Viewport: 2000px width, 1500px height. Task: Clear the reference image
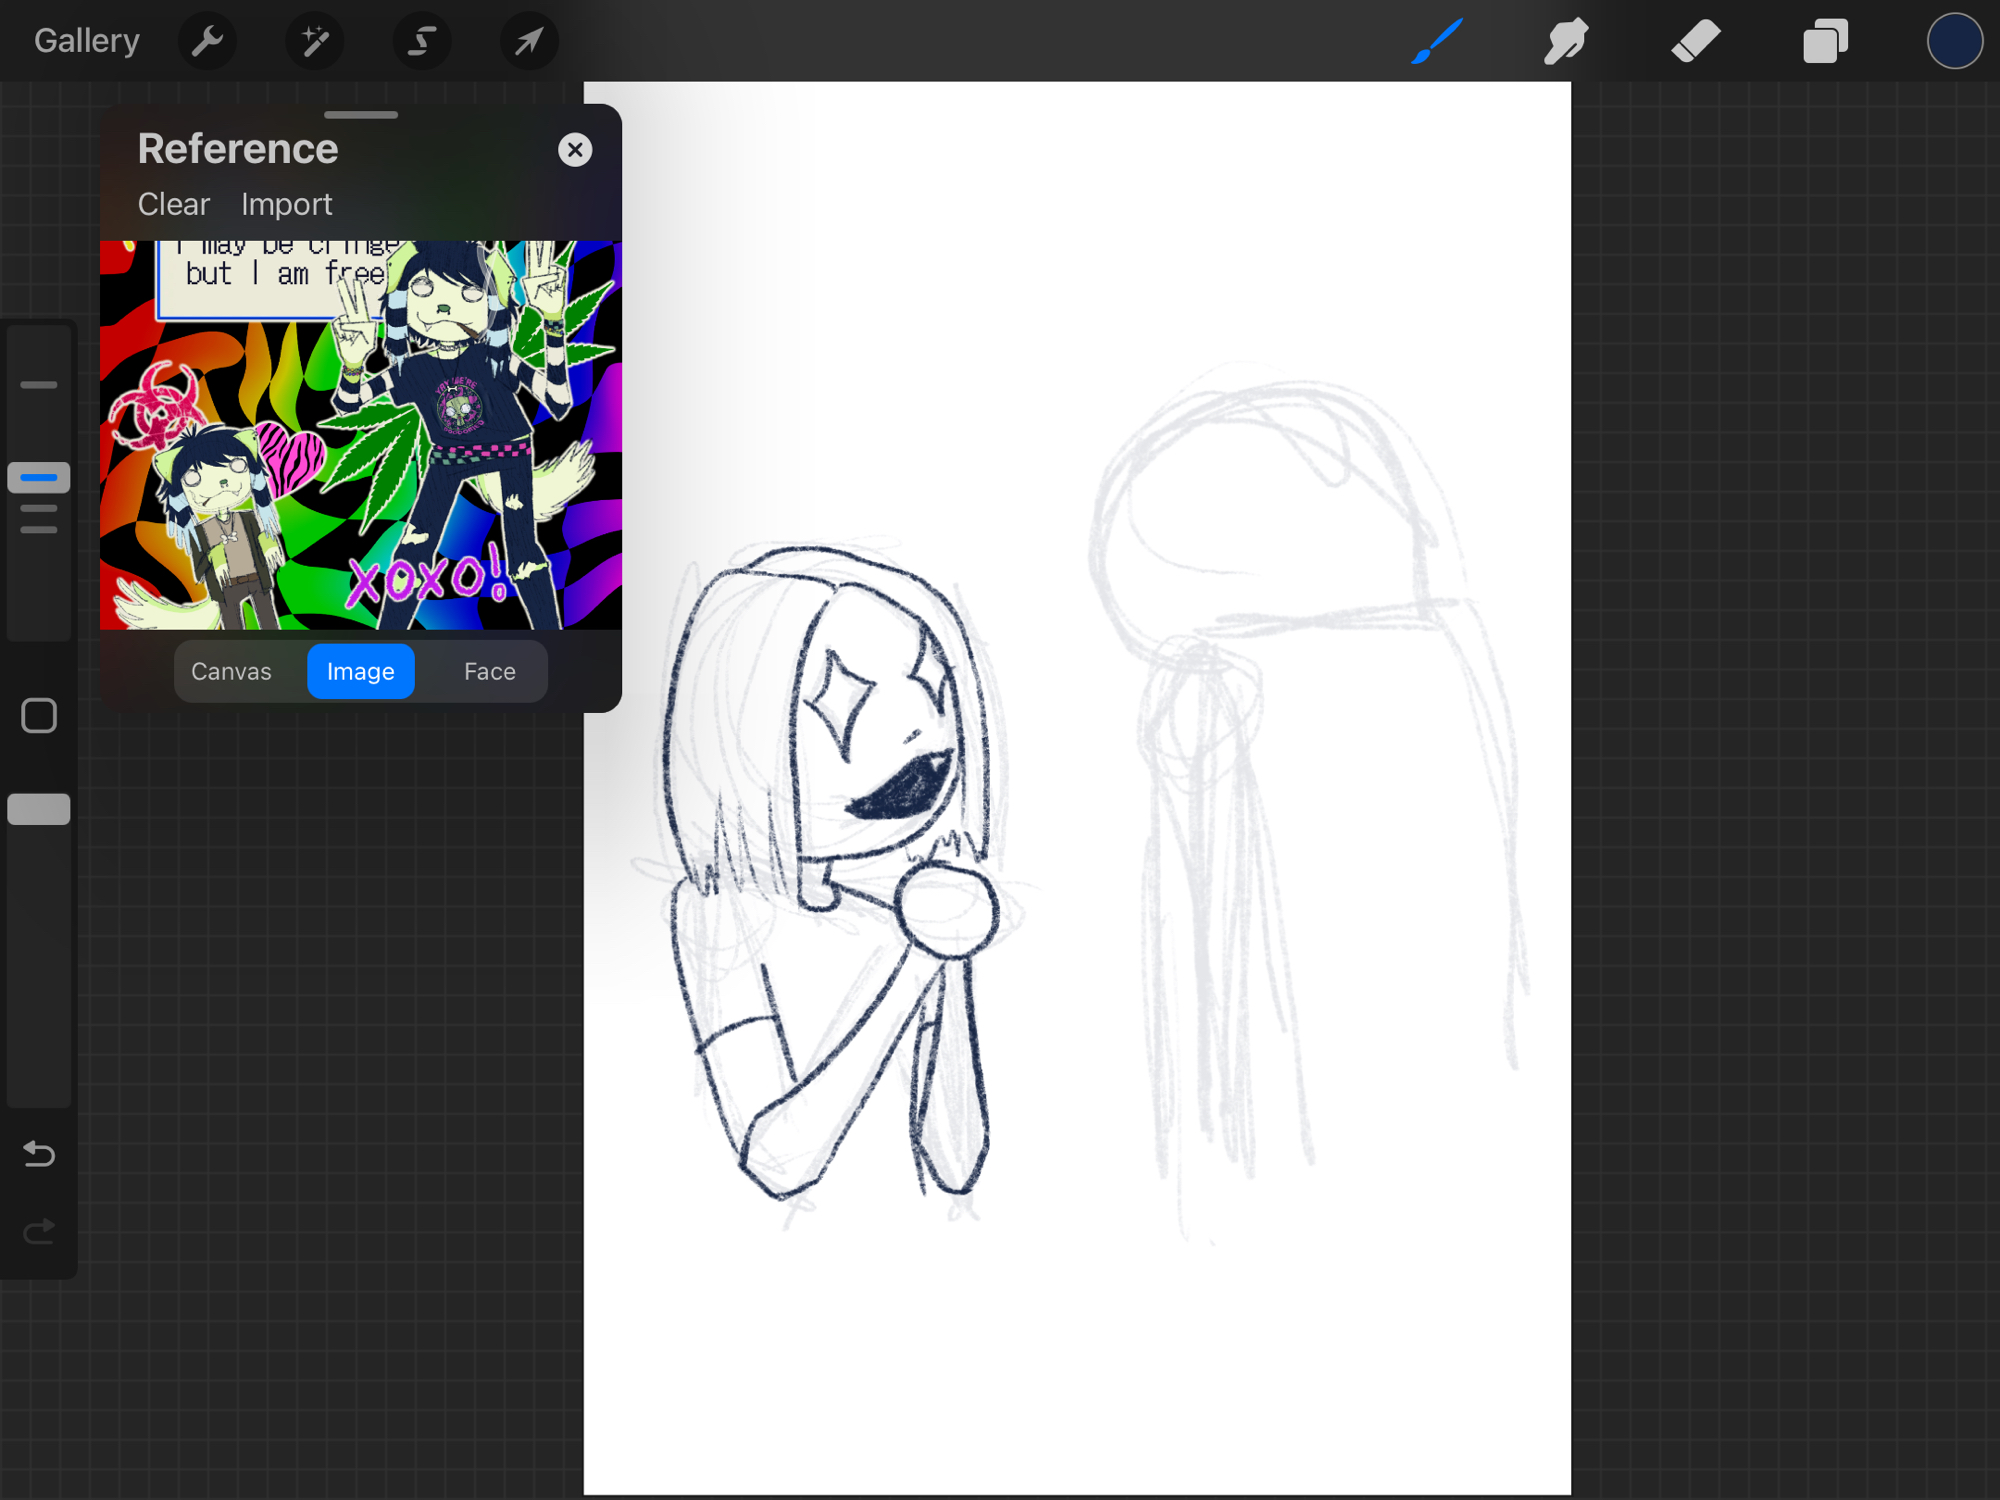point(173,204)
